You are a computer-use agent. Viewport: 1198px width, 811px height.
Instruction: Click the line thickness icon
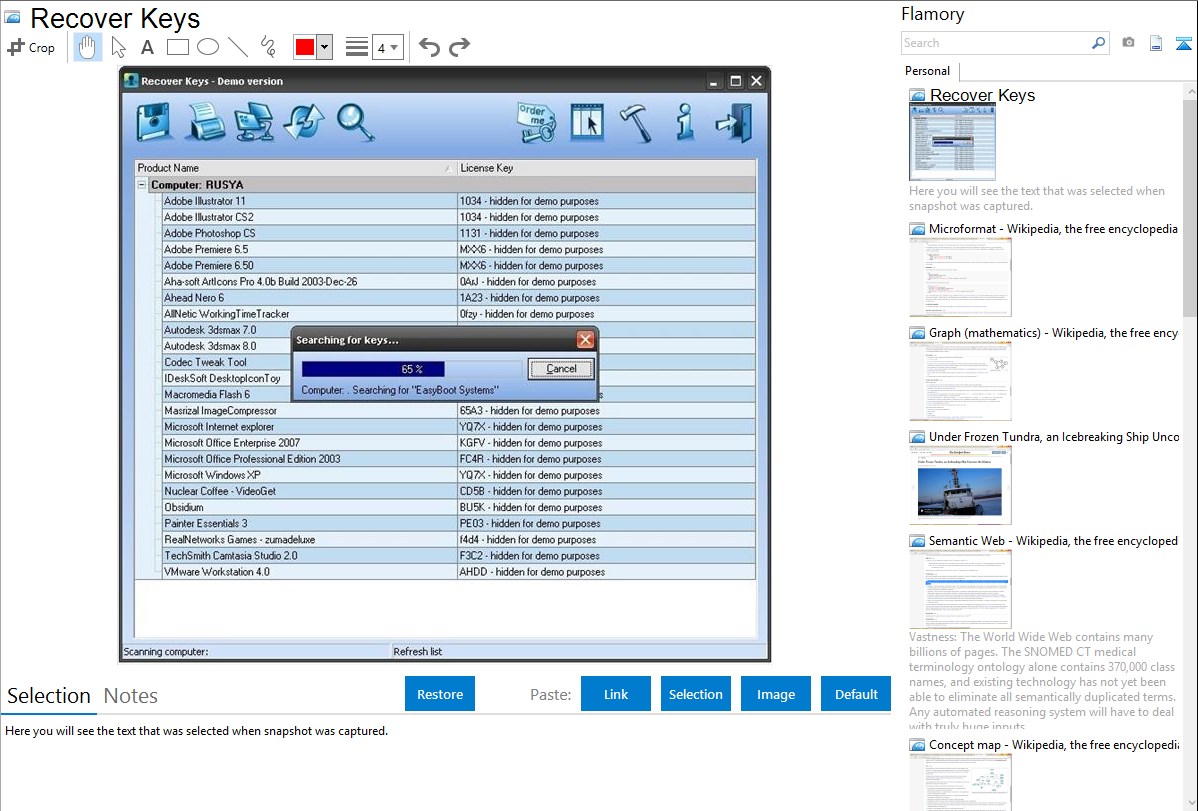356,47
